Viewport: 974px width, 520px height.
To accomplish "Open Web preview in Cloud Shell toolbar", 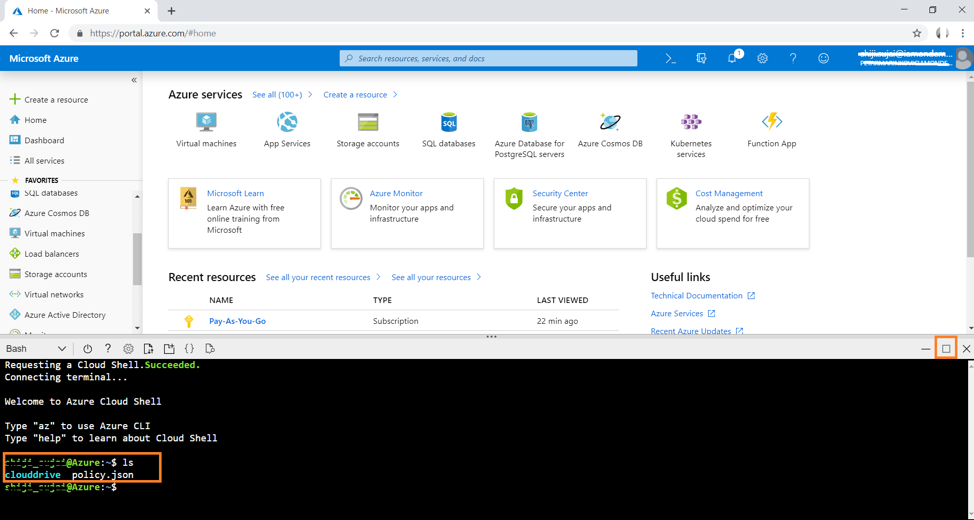I will [210, 349].
